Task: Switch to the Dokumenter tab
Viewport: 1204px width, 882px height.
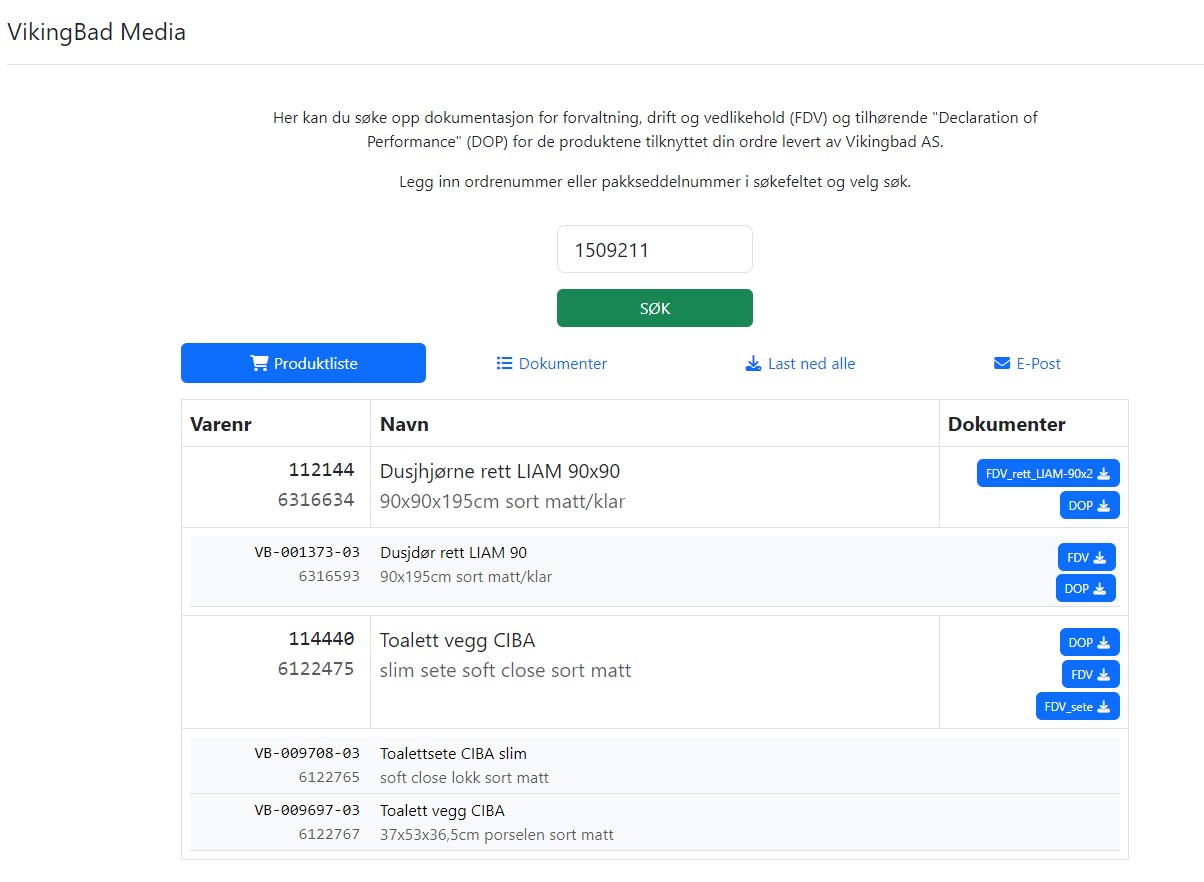Action: [x=552, y=364]
